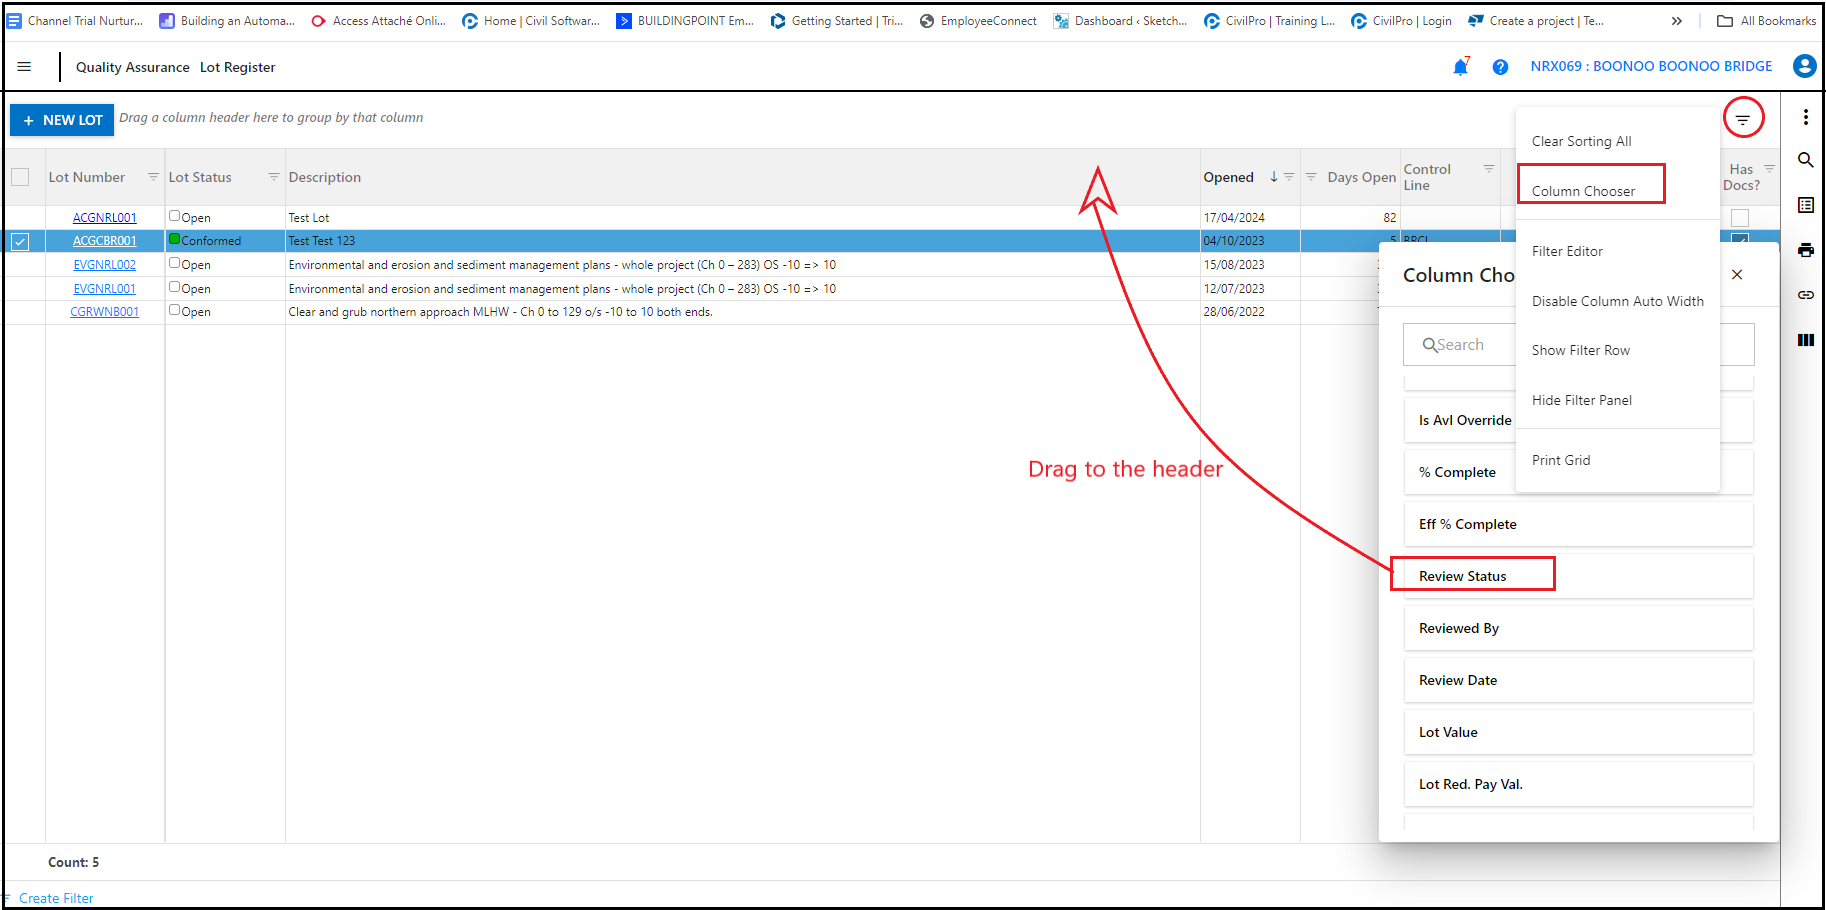Screen dimensions: 1826x910
Task: Open the three-dot overflow menu in the sidebar
Action: point(1806,117)
